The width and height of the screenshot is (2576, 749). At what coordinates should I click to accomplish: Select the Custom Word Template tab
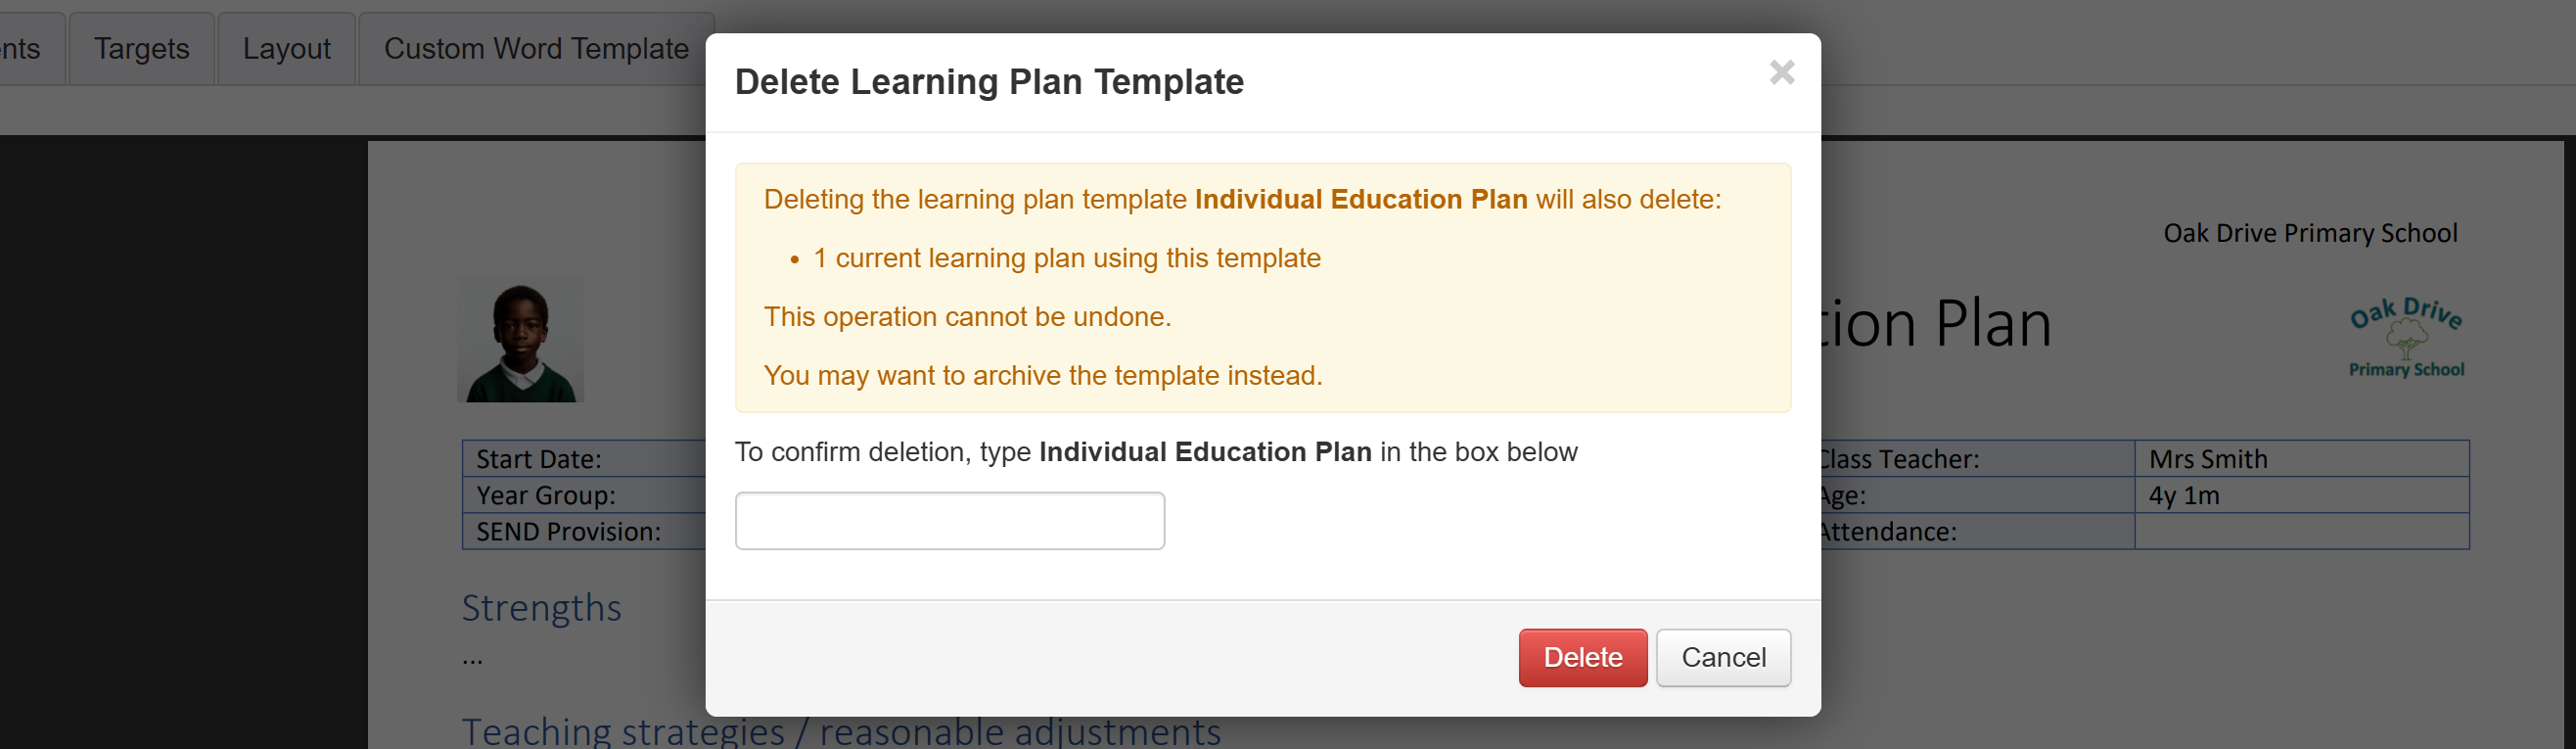pos(536,48)
